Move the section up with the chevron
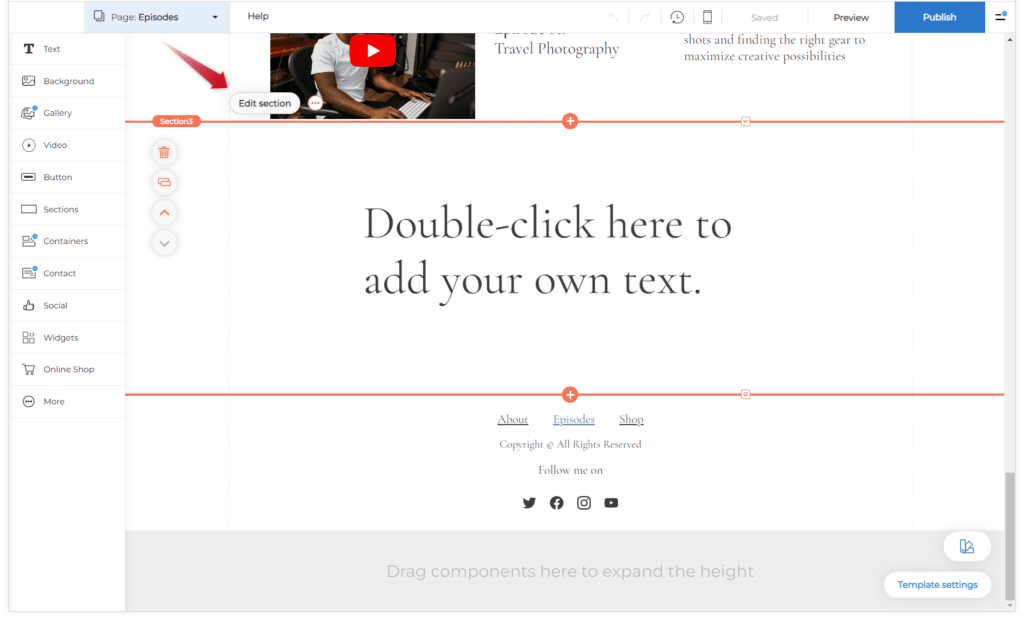Viewport: 1024px width, 620px height. [x=165, y=212]
